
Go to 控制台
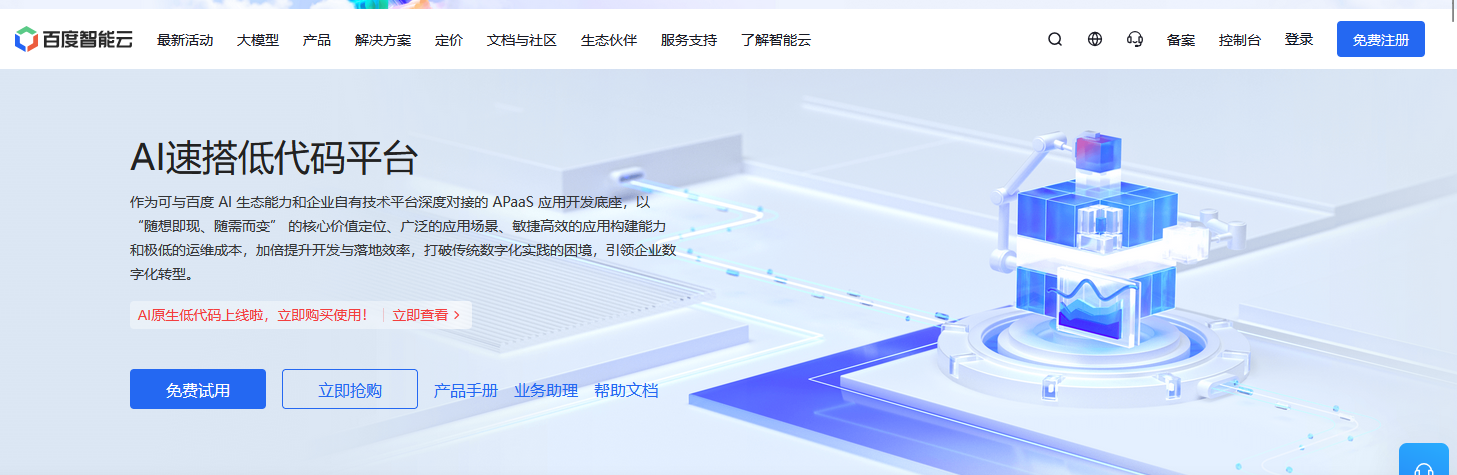pos(1240,41)
